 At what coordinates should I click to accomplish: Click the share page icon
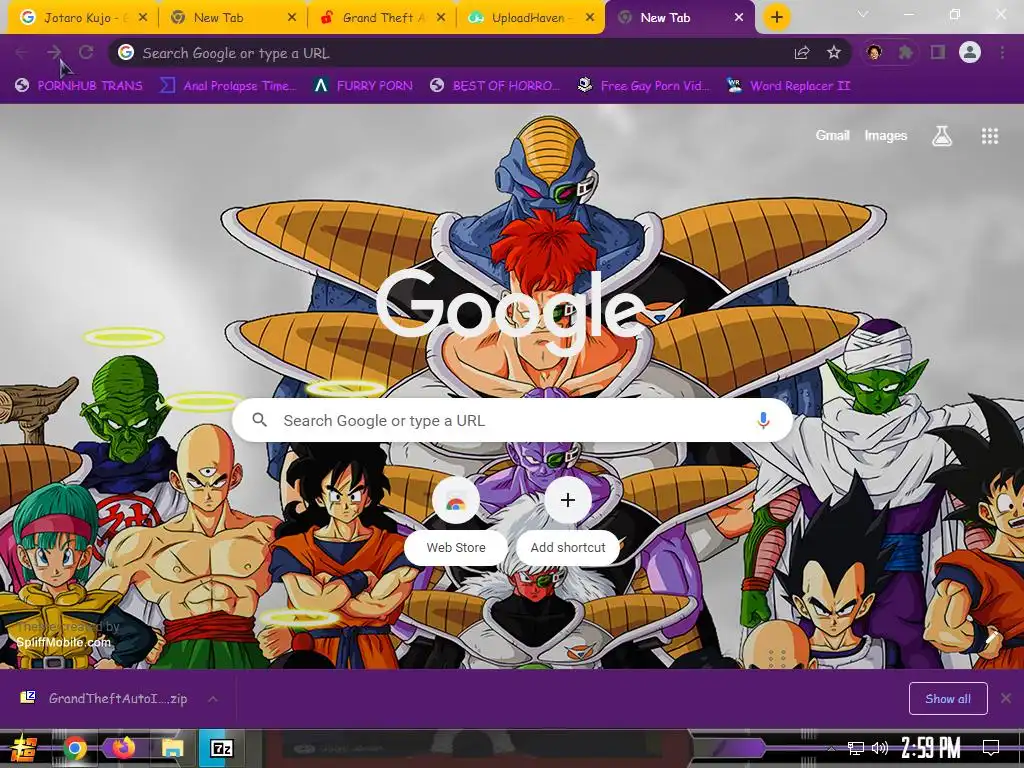pos(802,53)
